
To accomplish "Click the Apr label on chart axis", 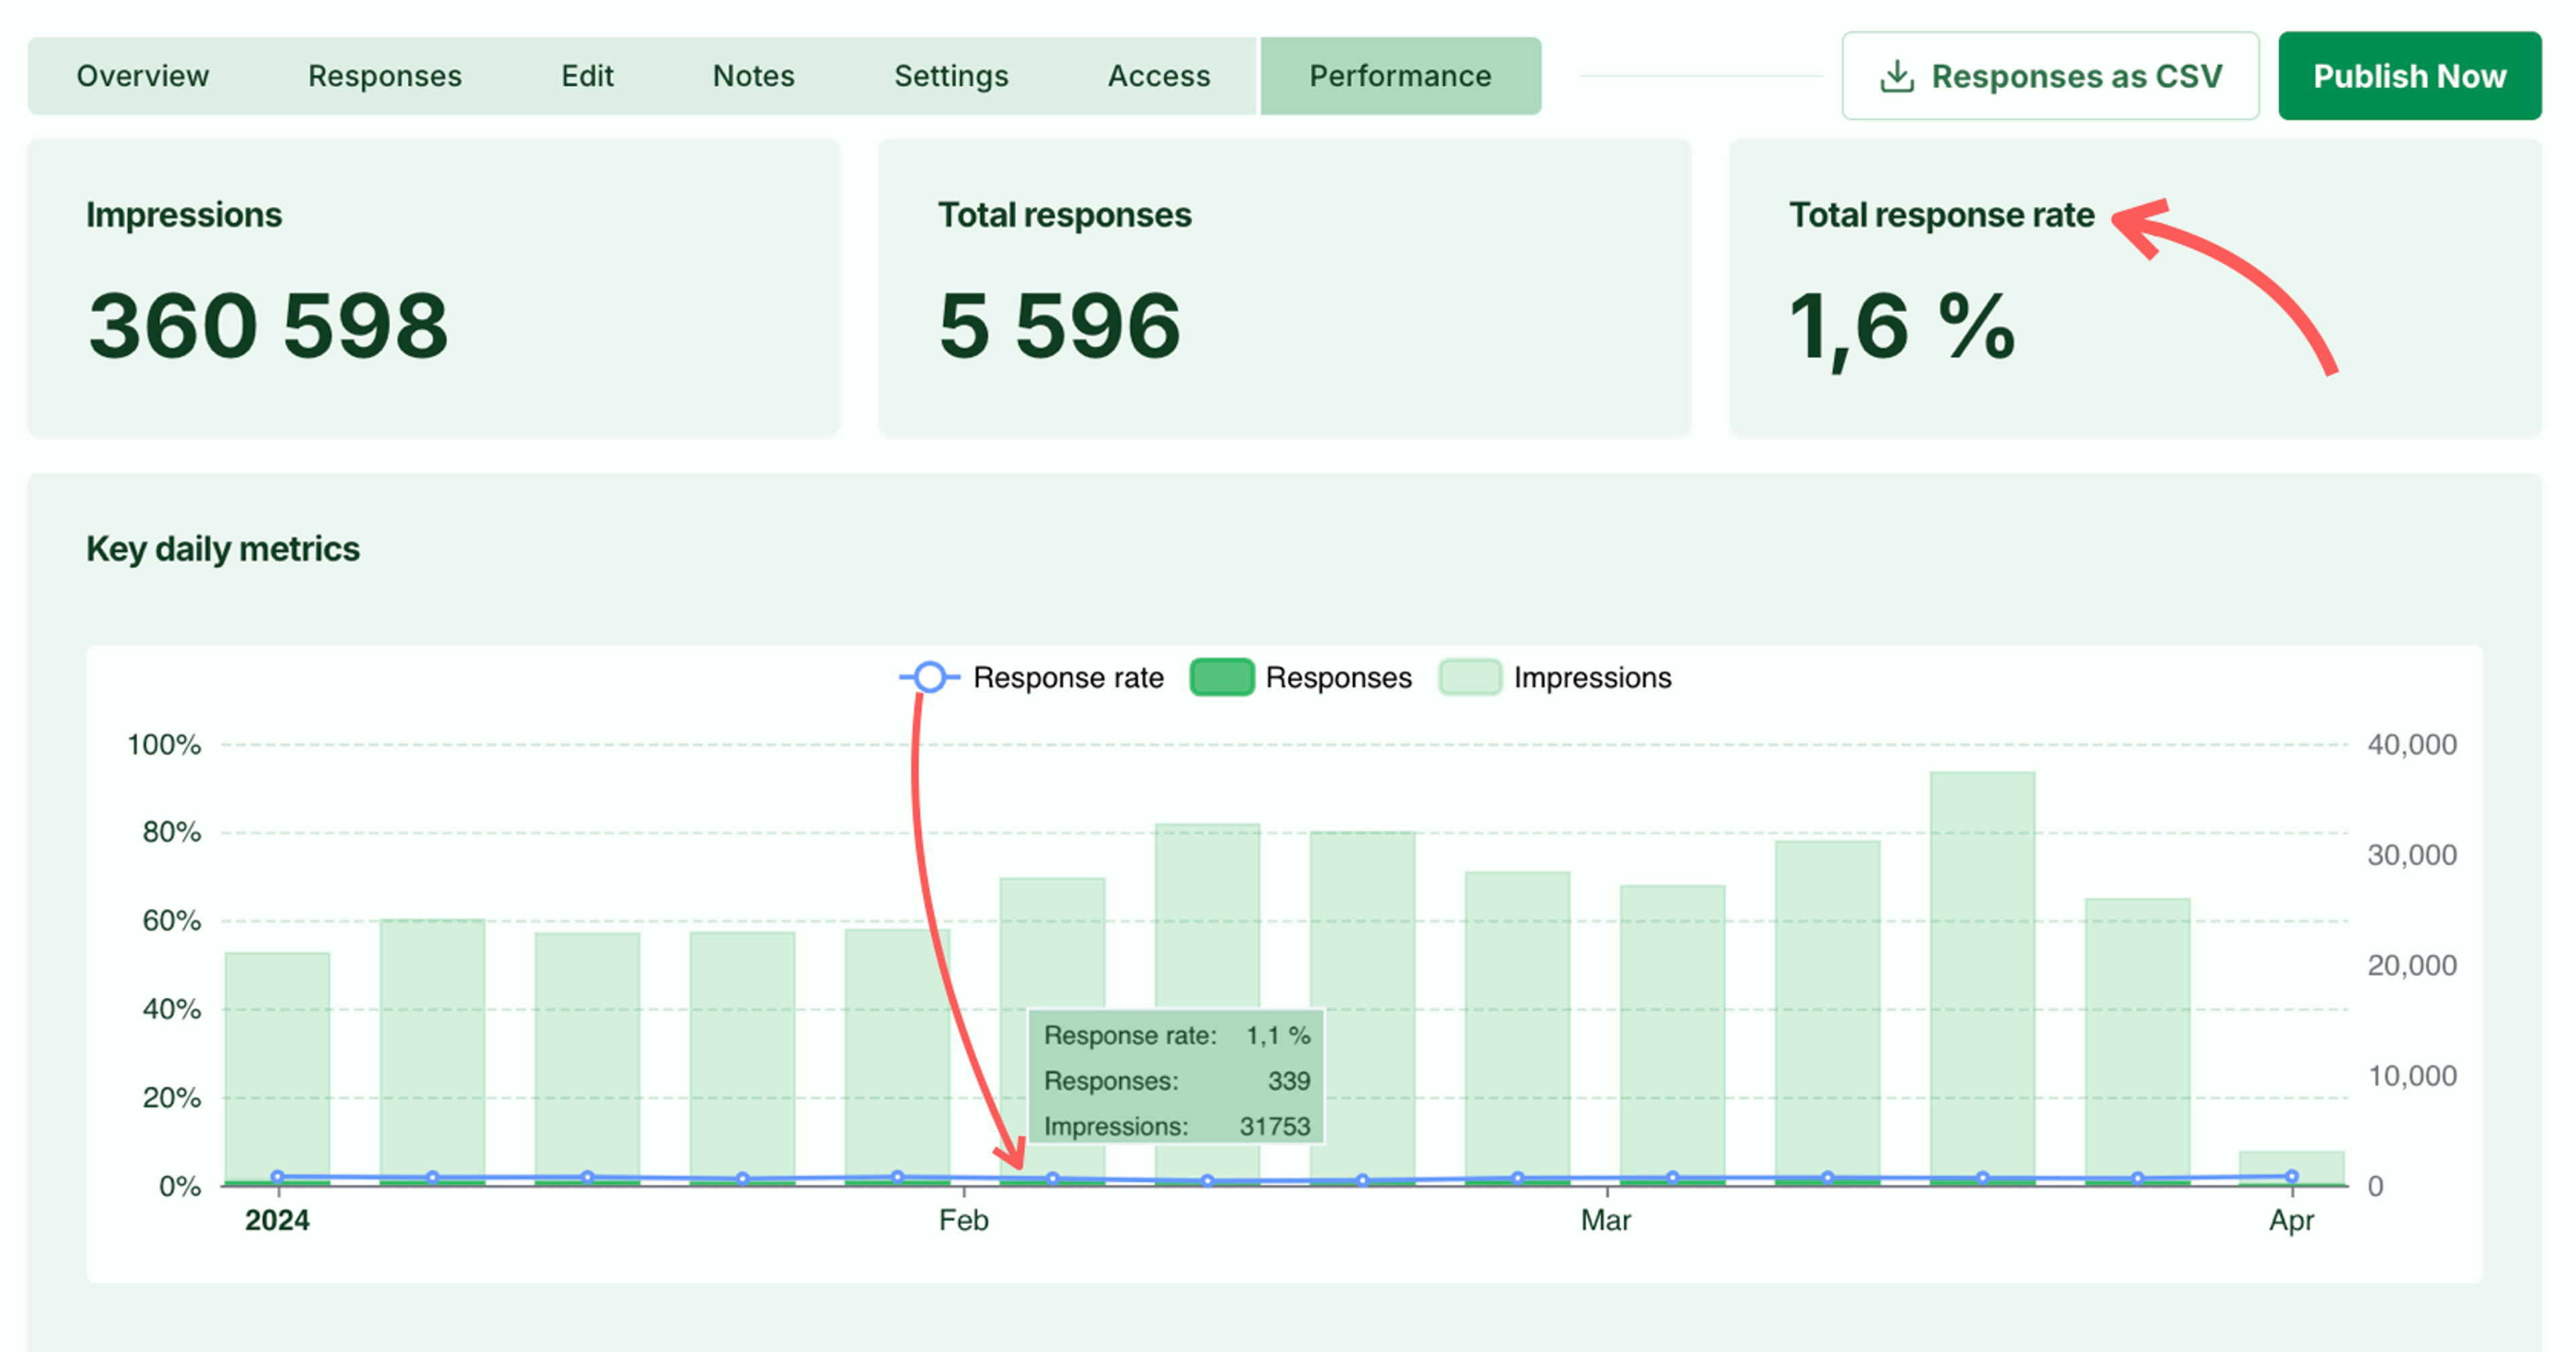I will 2291,1221.
